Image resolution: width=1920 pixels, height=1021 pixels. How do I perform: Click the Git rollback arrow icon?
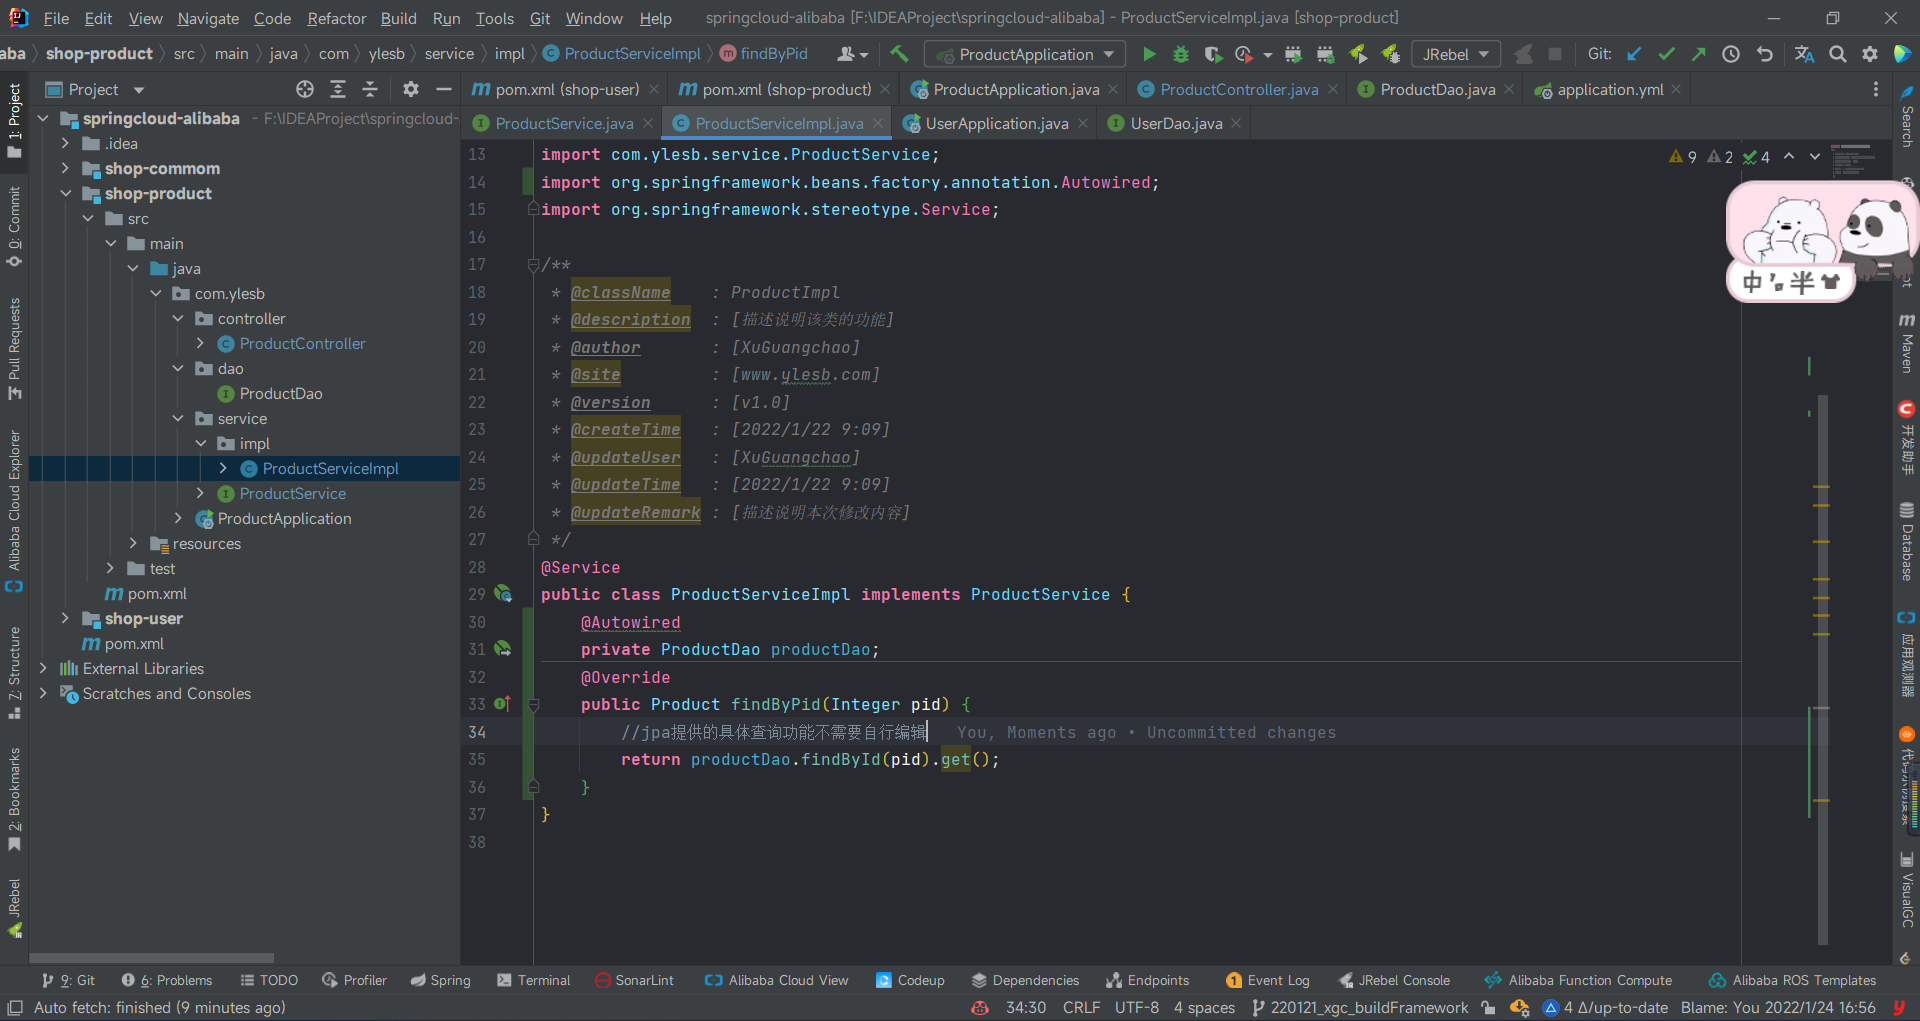1765,54
